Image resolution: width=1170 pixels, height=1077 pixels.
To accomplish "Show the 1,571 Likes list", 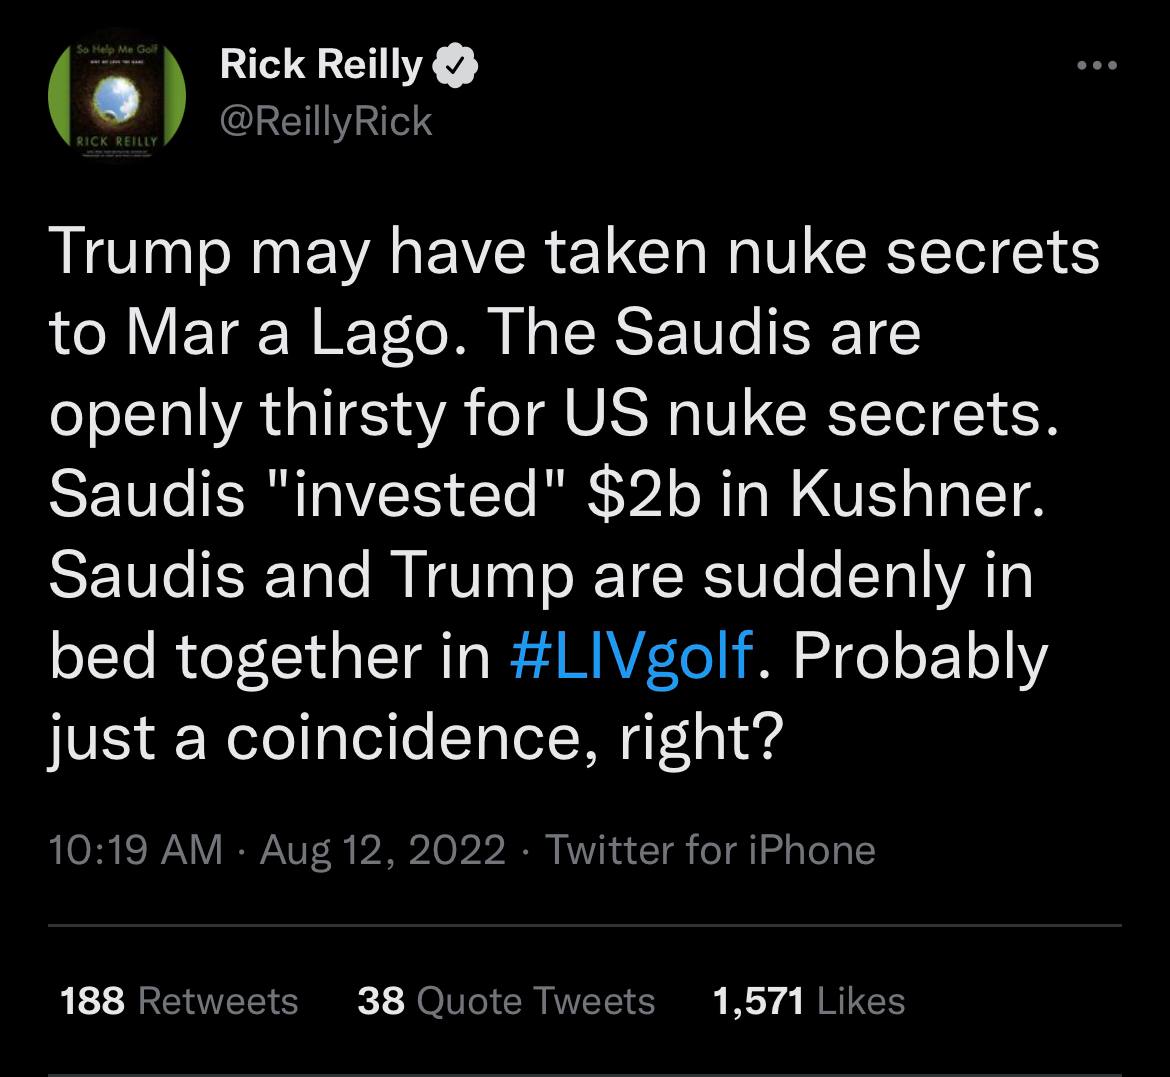I will tap(808, 1001).
